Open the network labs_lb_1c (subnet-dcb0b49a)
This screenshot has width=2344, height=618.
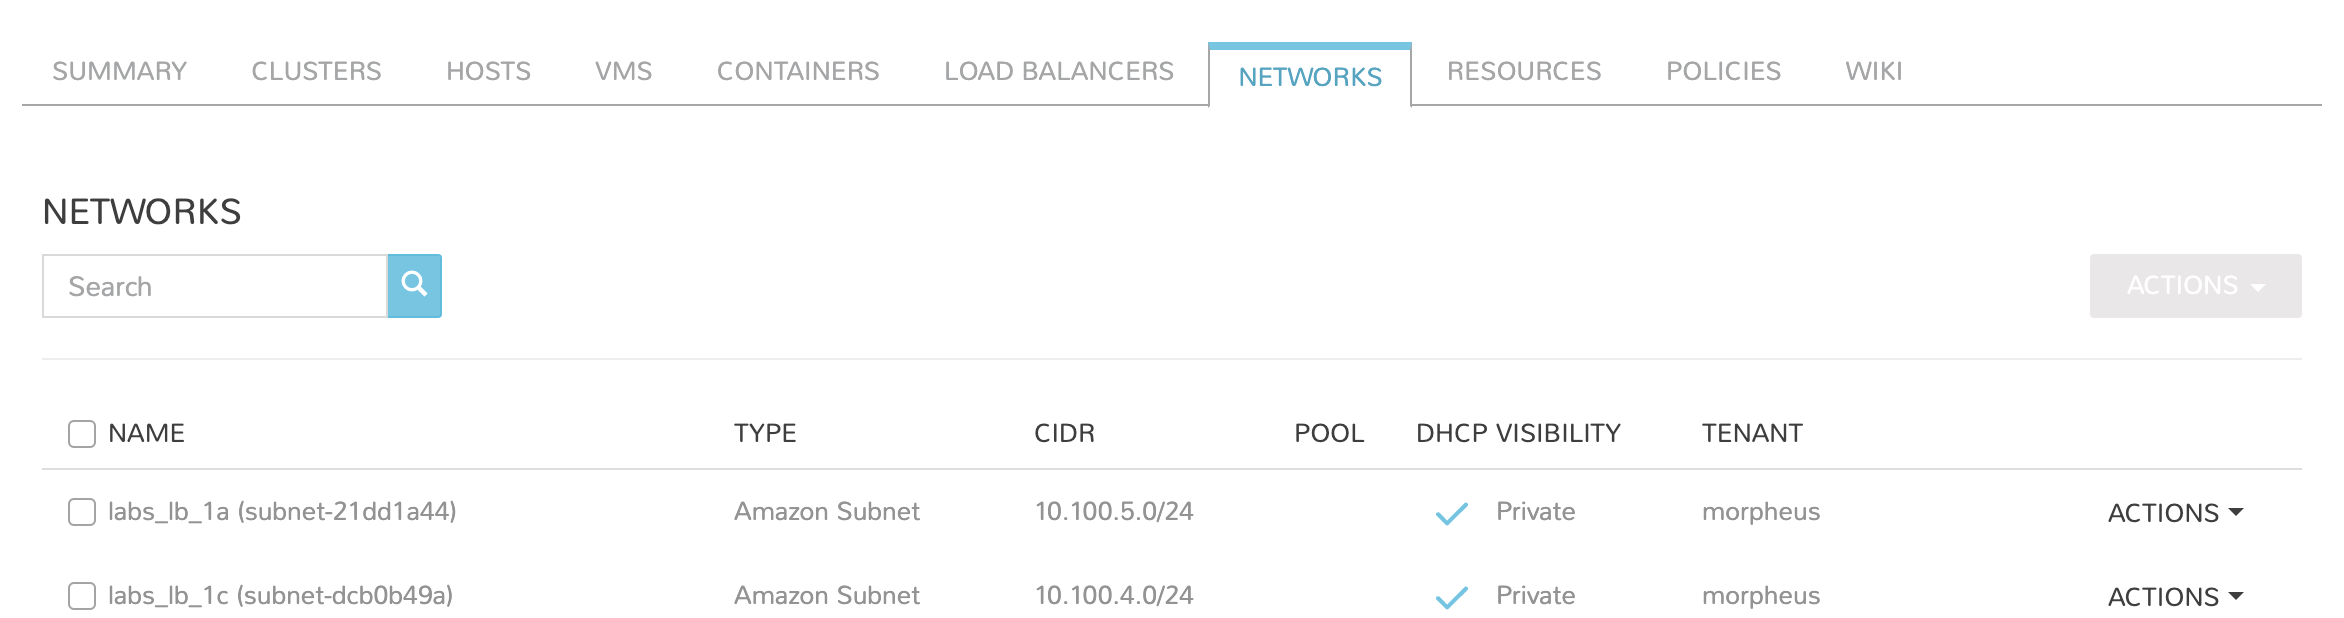pos(282,595)
